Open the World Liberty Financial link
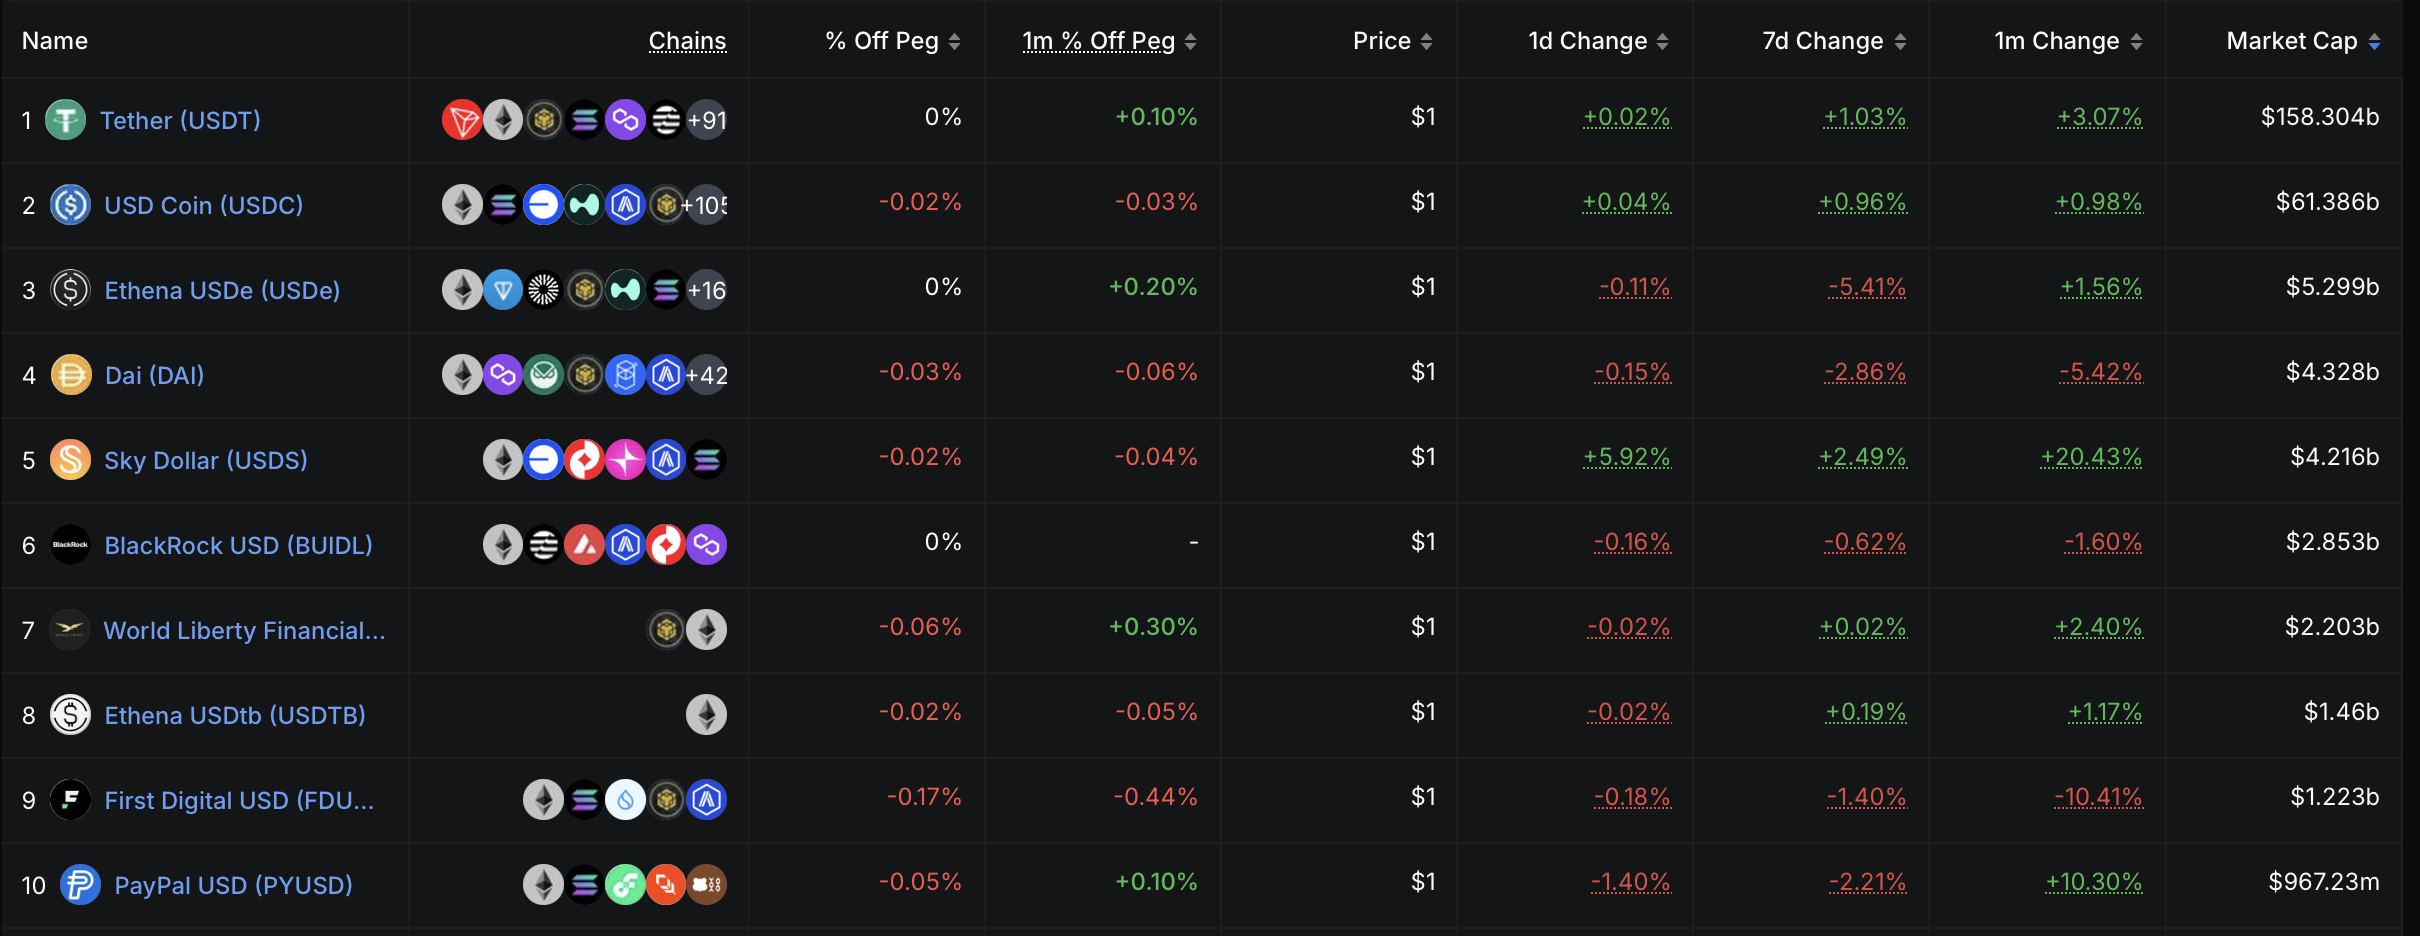The height and width of the screenshot is (936, 2420). (244, 630)
